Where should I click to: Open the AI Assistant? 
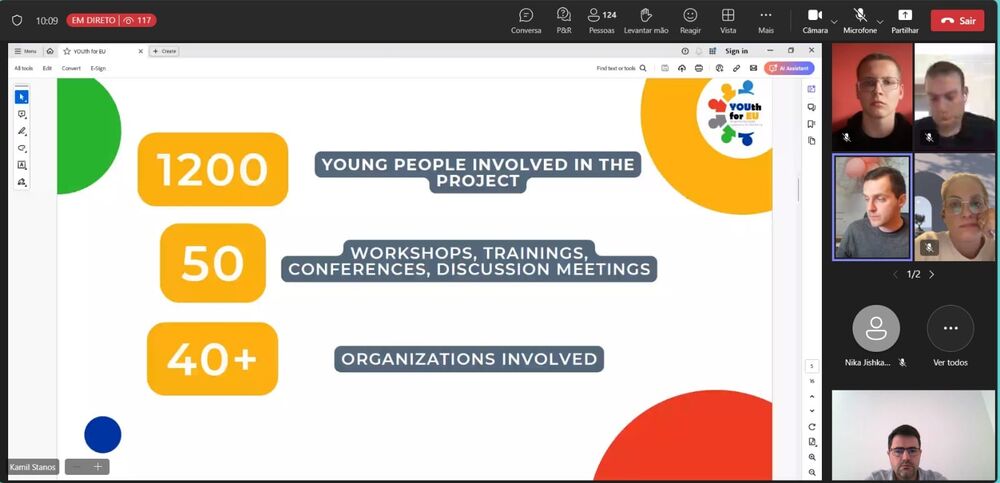point(790,68)
